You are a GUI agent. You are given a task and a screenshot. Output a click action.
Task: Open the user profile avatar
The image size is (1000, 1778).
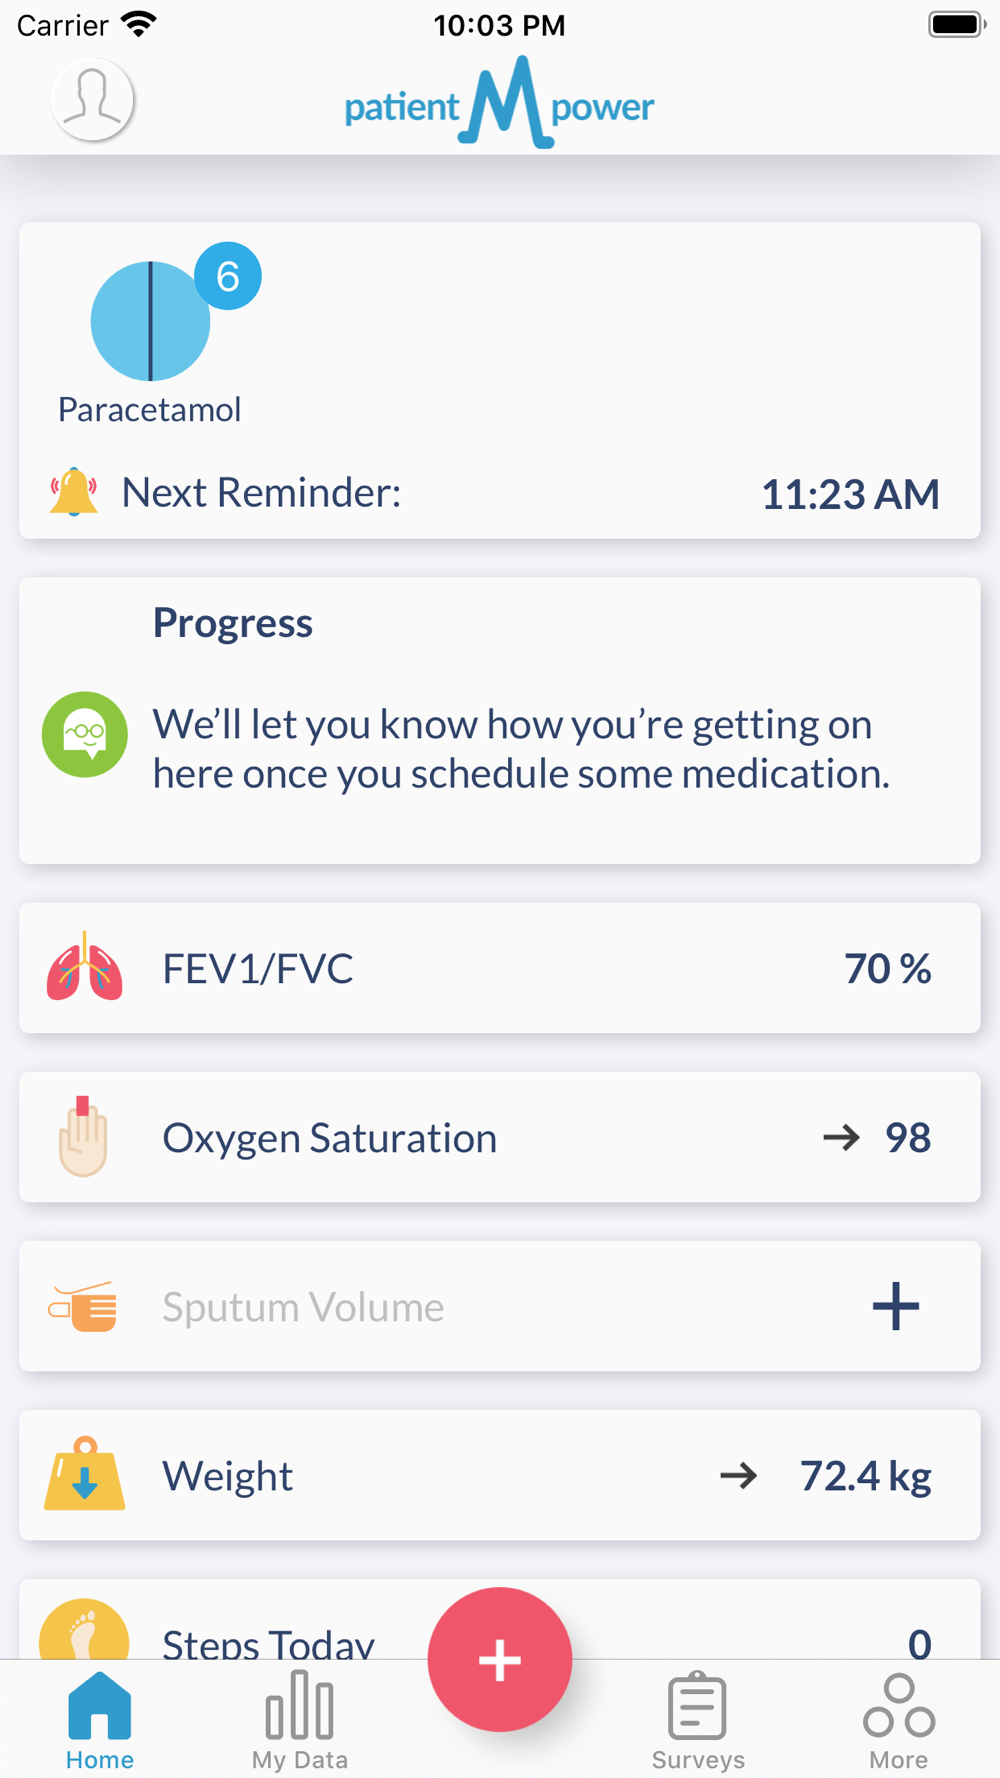(93, 99)
